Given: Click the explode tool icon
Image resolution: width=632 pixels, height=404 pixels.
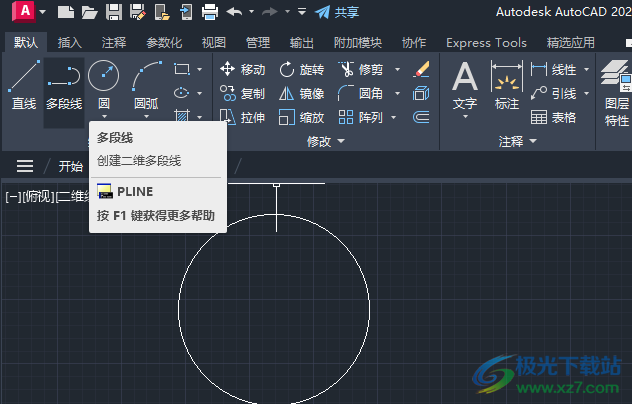Looking at the screenshot, I should tap(422, 93).
